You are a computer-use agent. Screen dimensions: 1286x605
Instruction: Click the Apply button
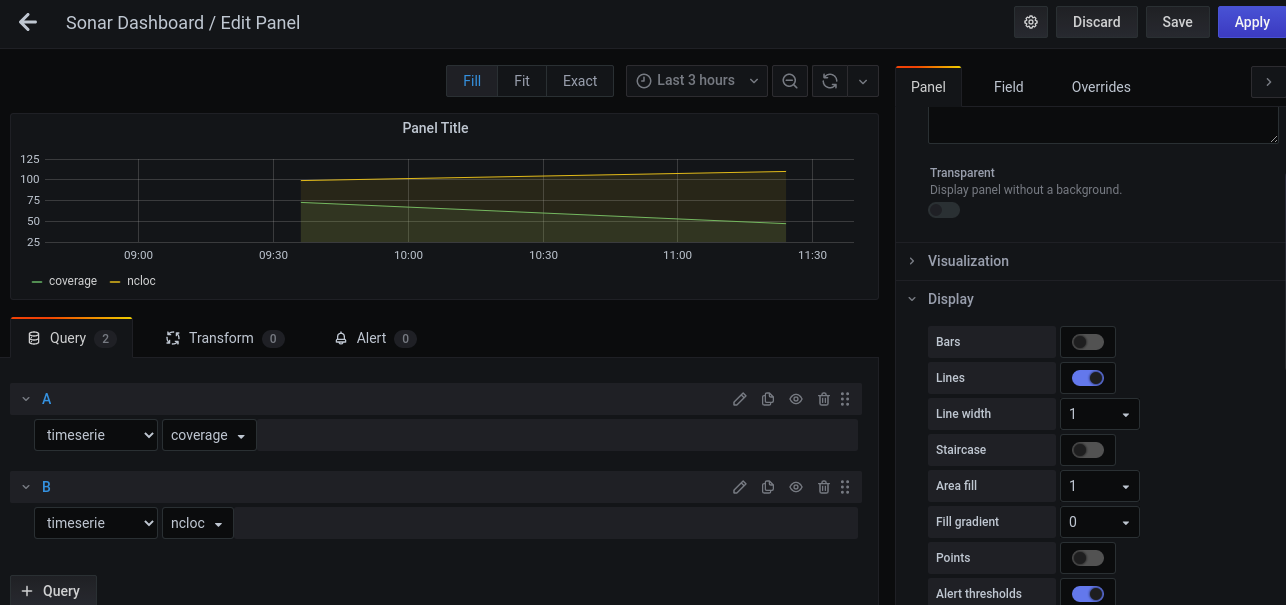1251,22
